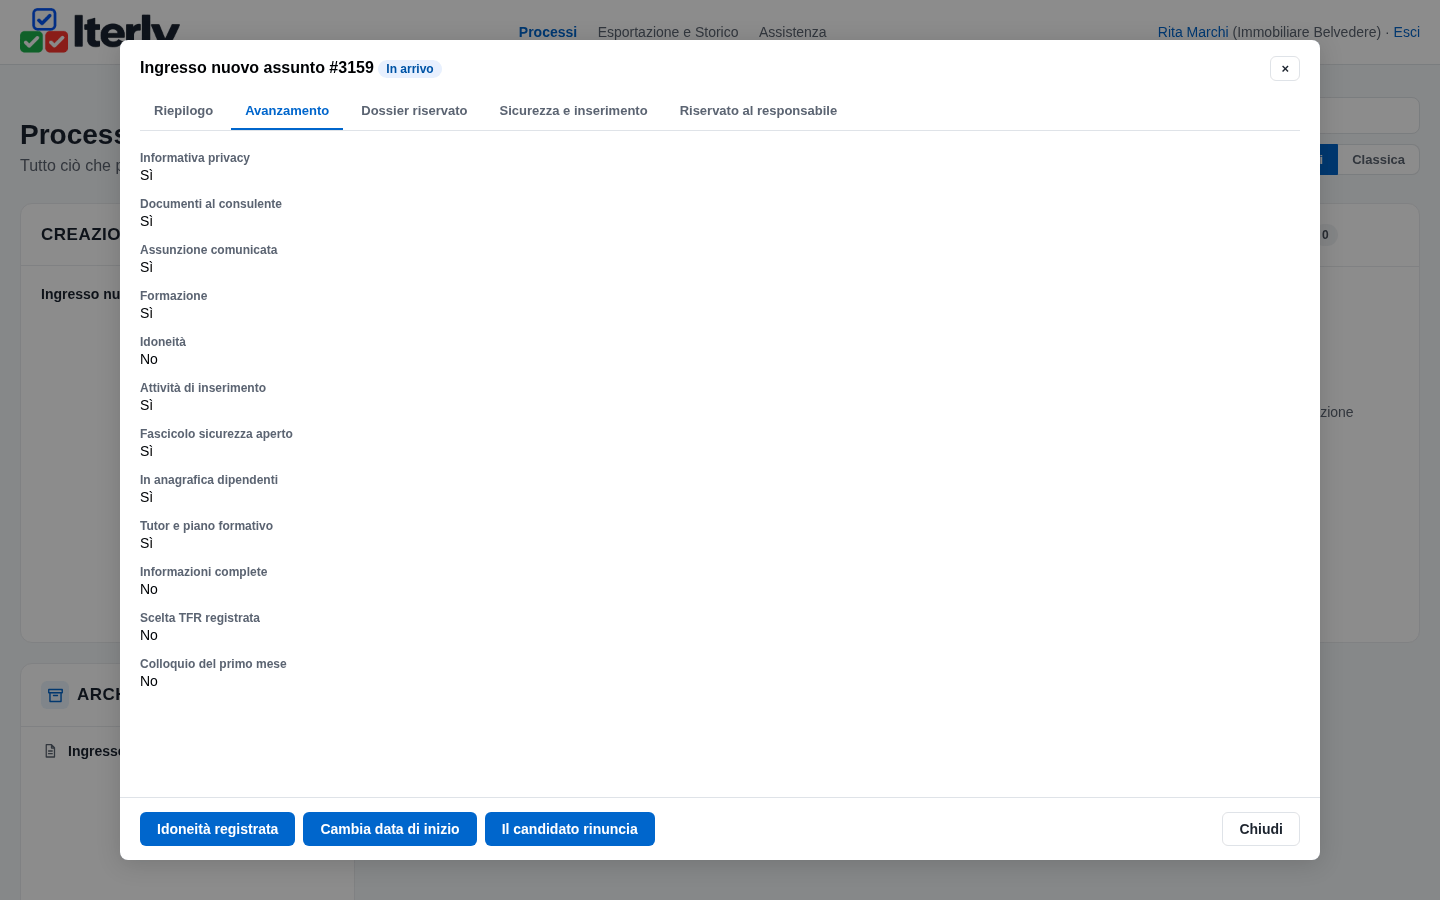Close dialog with the × button
This screenshot has width=1440, height=900.
(x=1285, y=68)
